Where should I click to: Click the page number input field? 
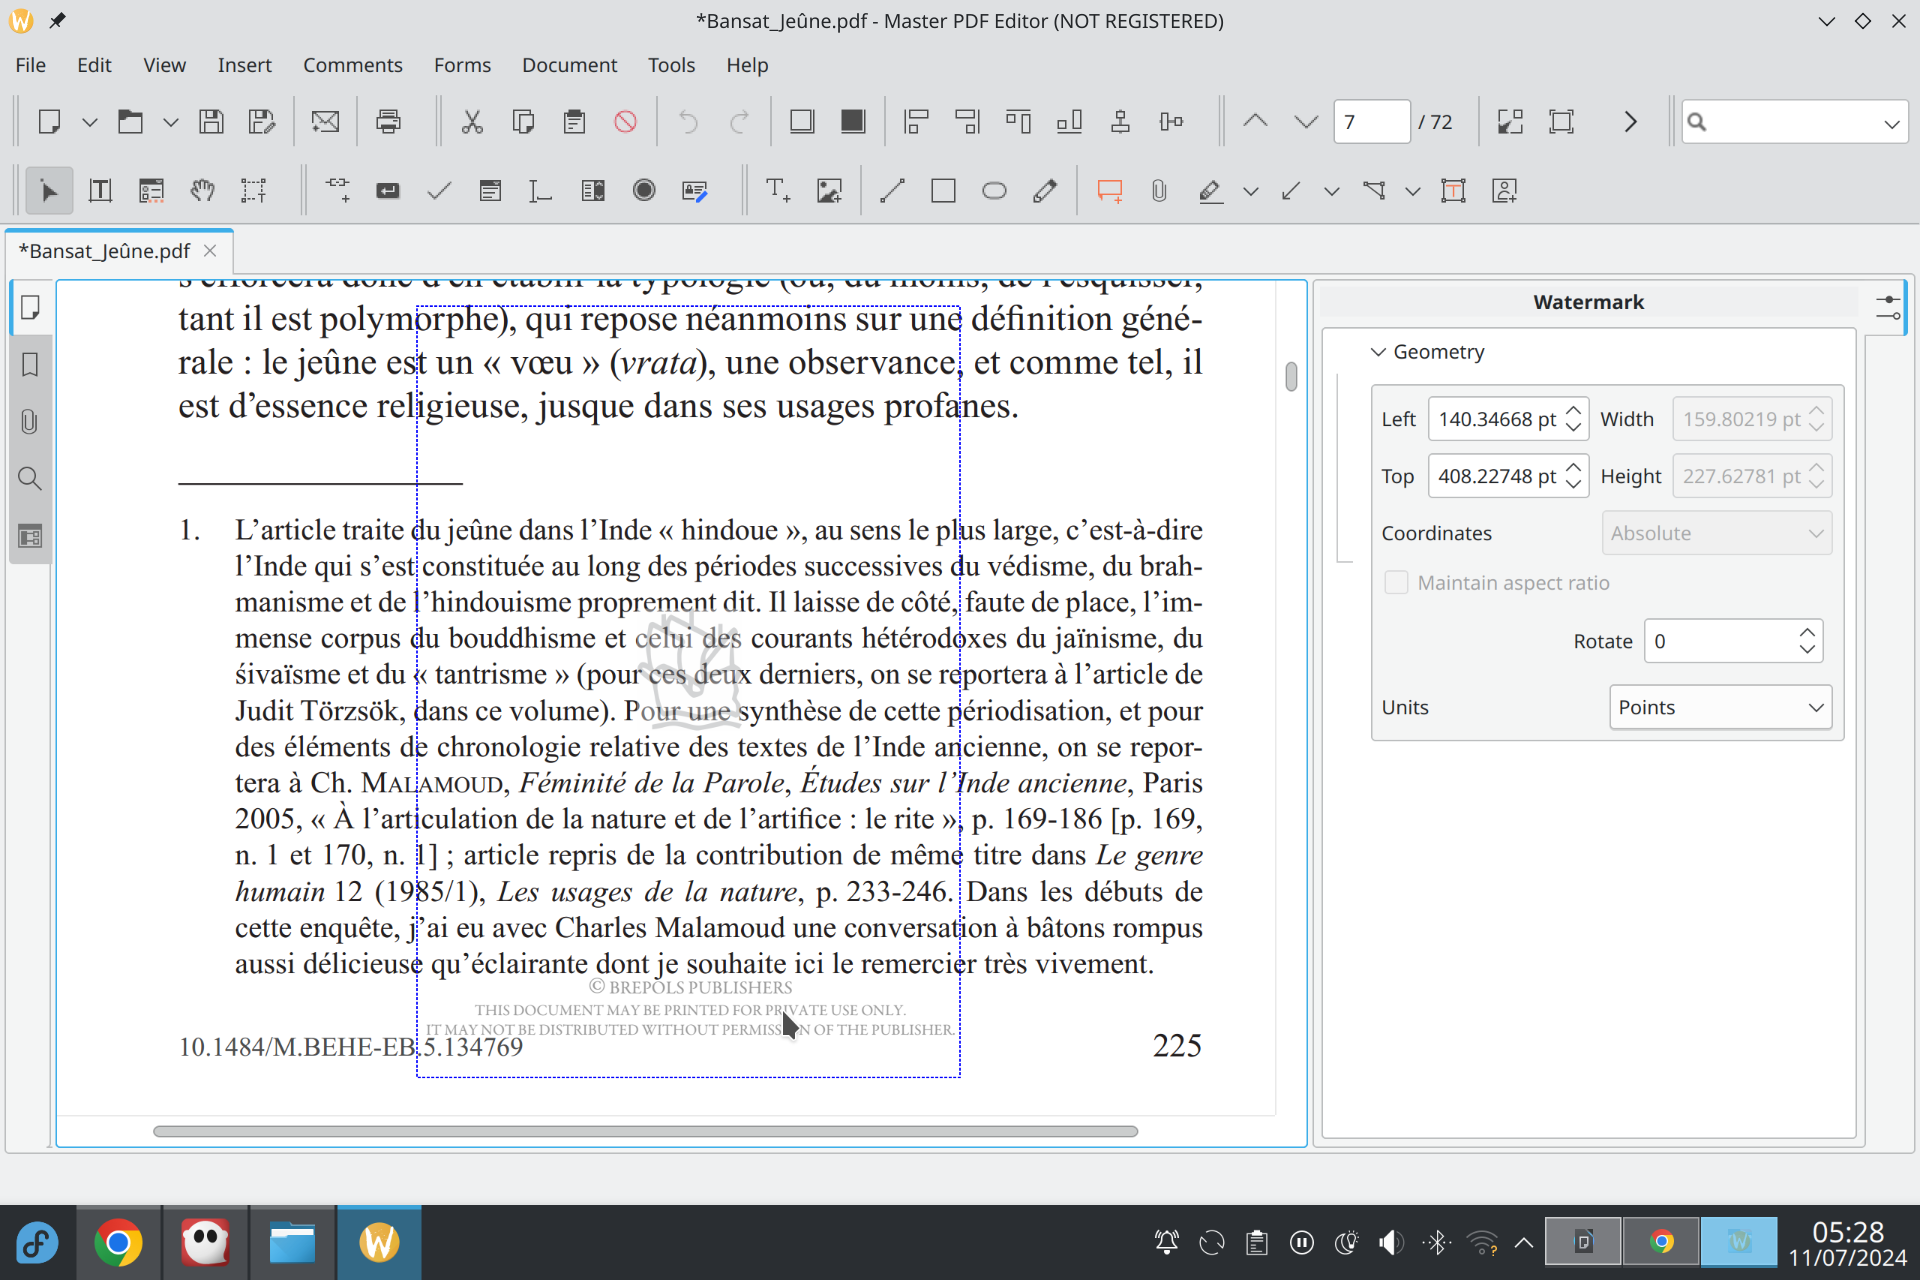coord(1370,122)
